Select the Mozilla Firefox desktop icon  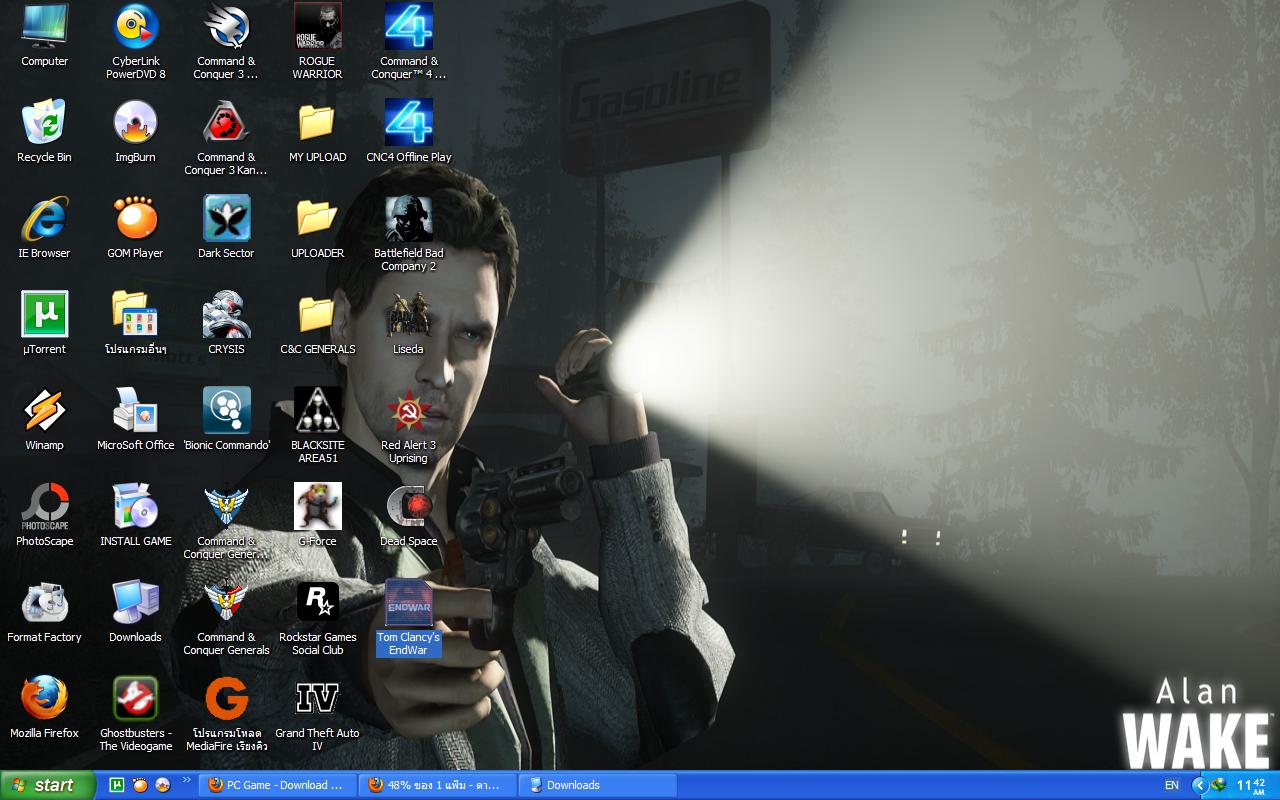tap(44, 707)
